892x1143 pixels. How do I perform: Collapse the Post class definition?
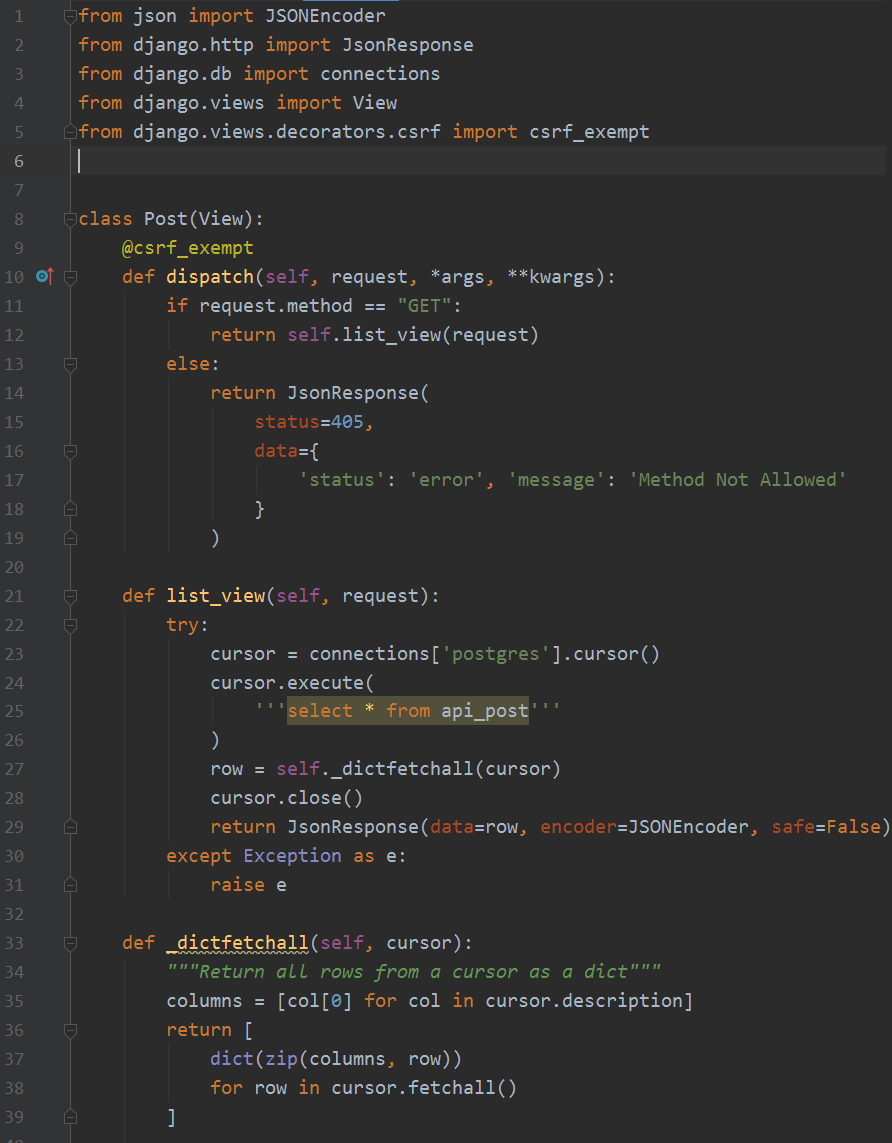tap(70, 219)
